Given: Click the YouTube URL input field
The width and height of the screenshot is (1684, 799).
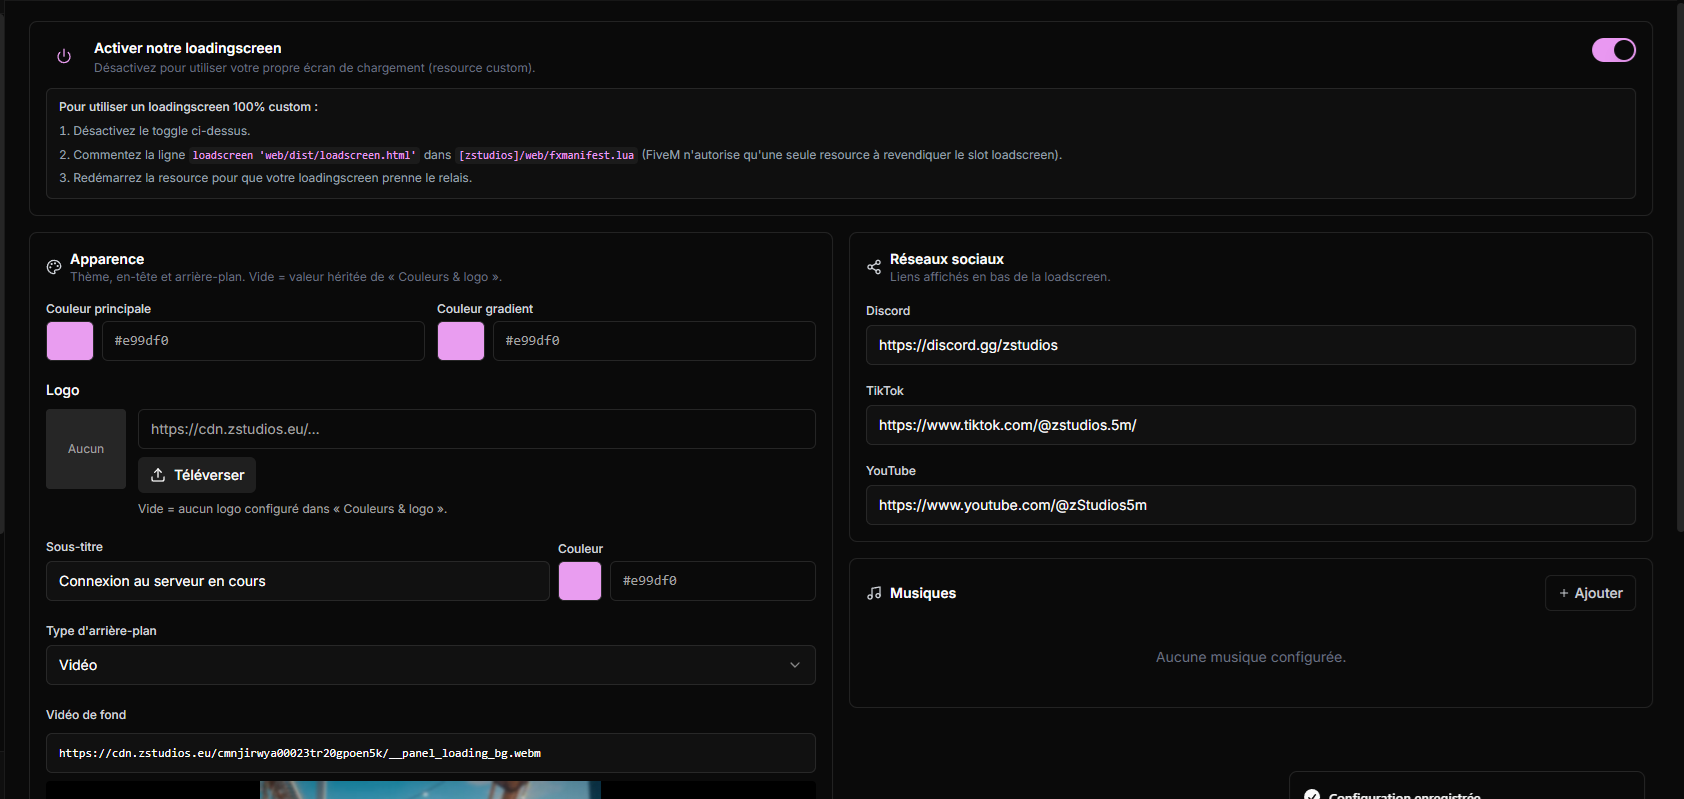Looking at the screenshot, I should tap(1251, 505).
